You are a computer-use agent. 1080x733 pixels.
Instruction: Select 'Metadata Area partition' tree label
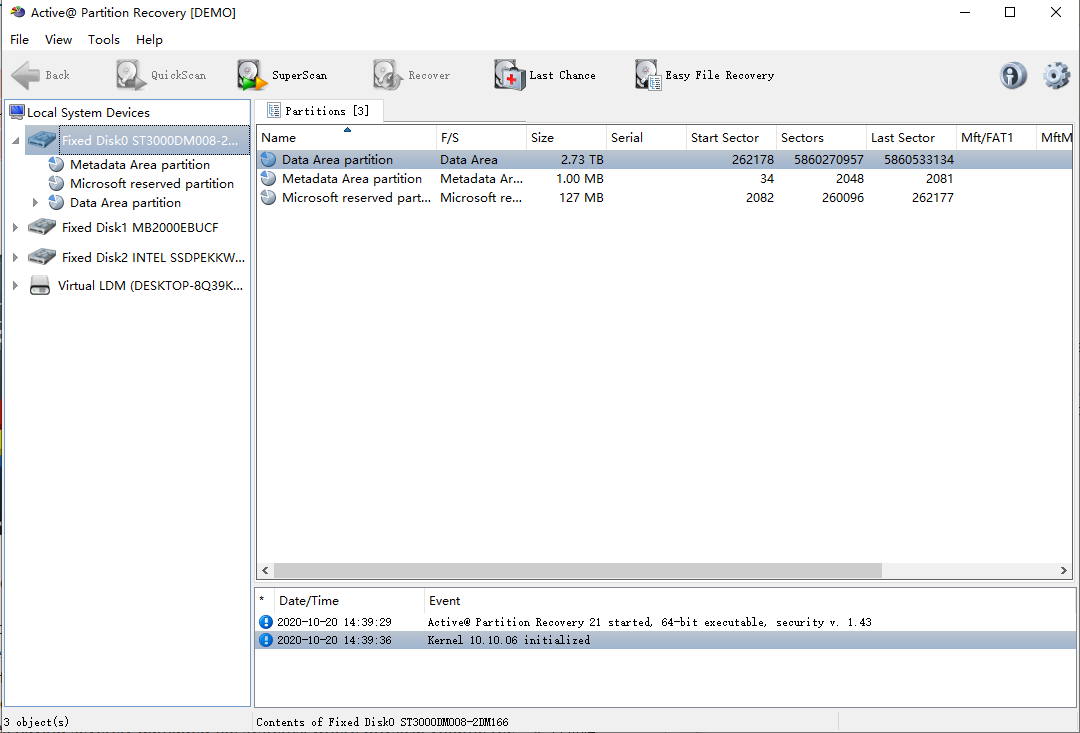point(140,165)
